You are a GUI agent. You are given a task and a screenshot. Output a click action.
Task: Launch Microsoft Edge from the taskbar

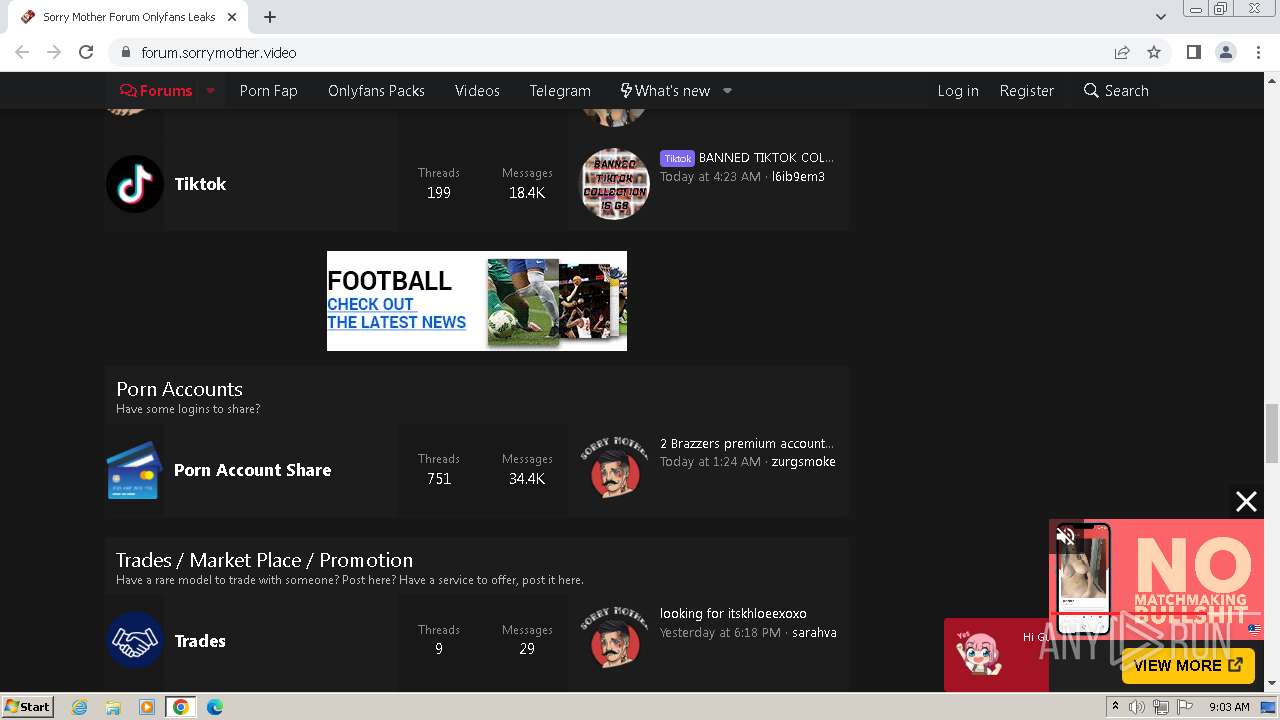215,707
